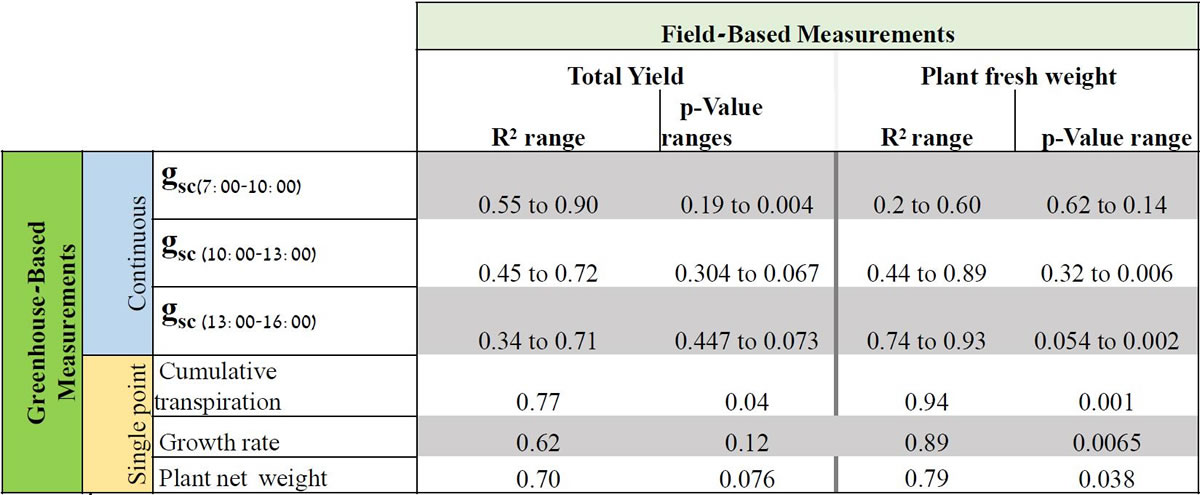Select the cell reading 0.55 to 0.90
1200x495 pixels.
point(538,206)
